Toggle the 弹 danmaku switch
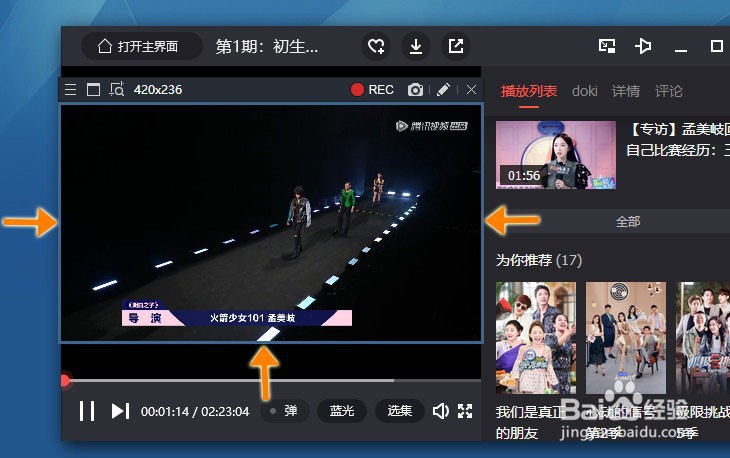730x458 pixels. pyautogui.click(x=284, y=411)
